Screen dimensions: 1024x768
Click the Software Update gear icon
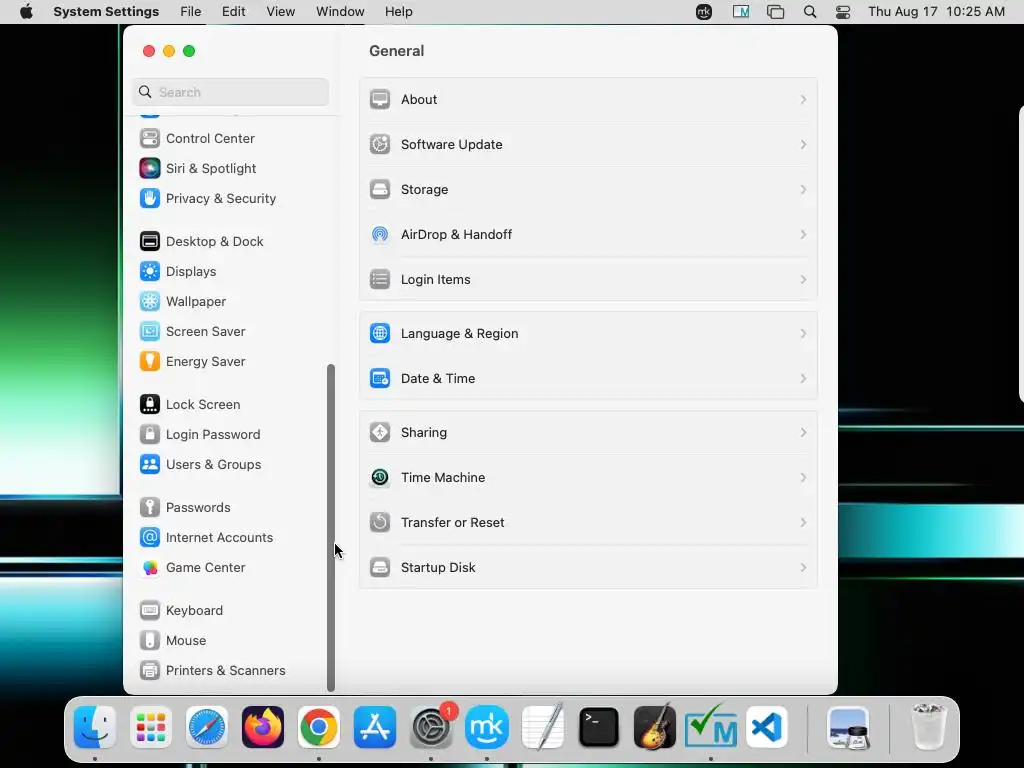(x=380, y=144)
